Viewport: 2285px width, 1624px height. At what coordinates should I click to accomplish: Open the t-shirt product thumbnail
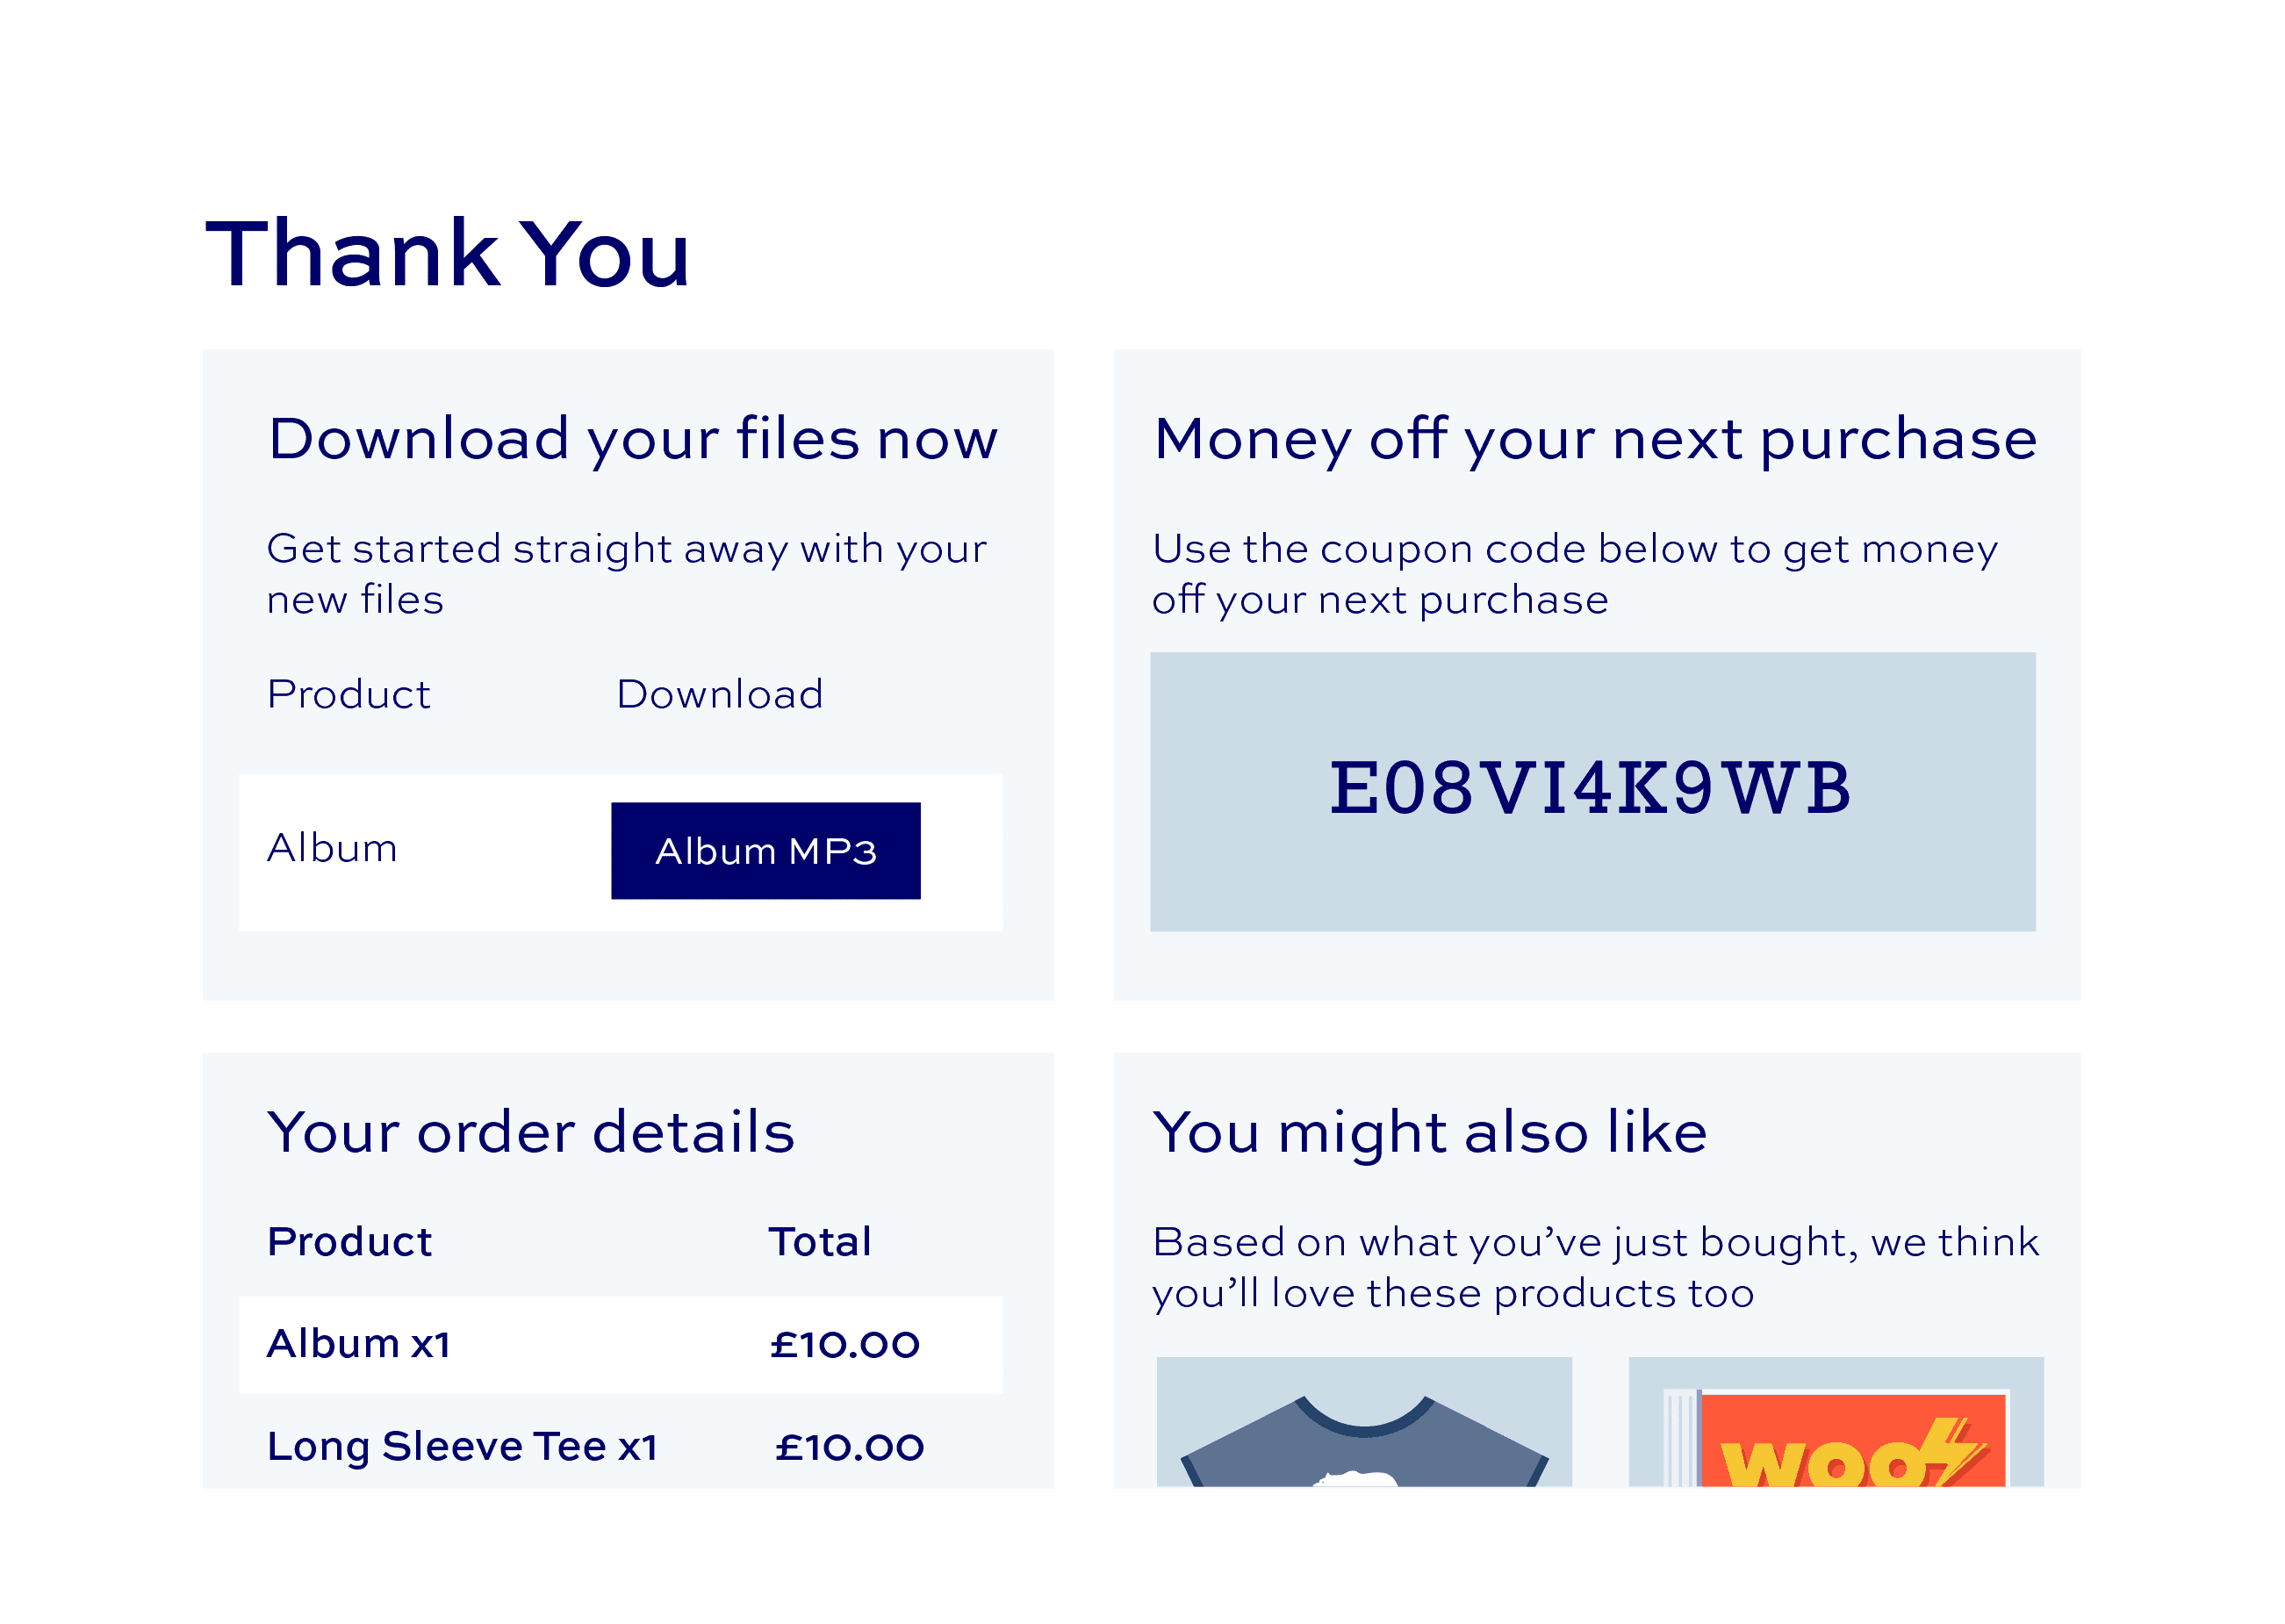pos(1364,1422)
